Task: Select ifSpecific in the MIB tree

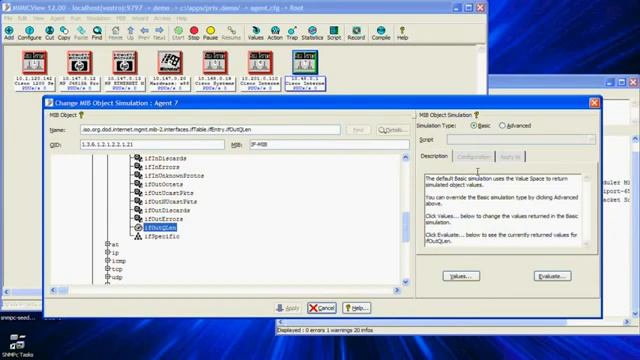Action: [x=162, y=236]
